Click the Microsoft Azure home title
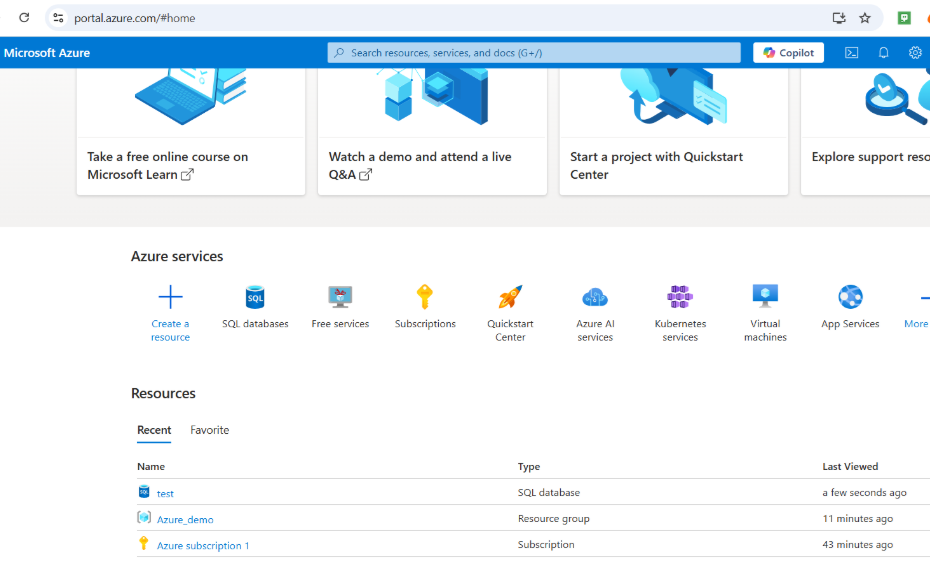The height and width of the screenshot is (561, 930). click(47, 53)
